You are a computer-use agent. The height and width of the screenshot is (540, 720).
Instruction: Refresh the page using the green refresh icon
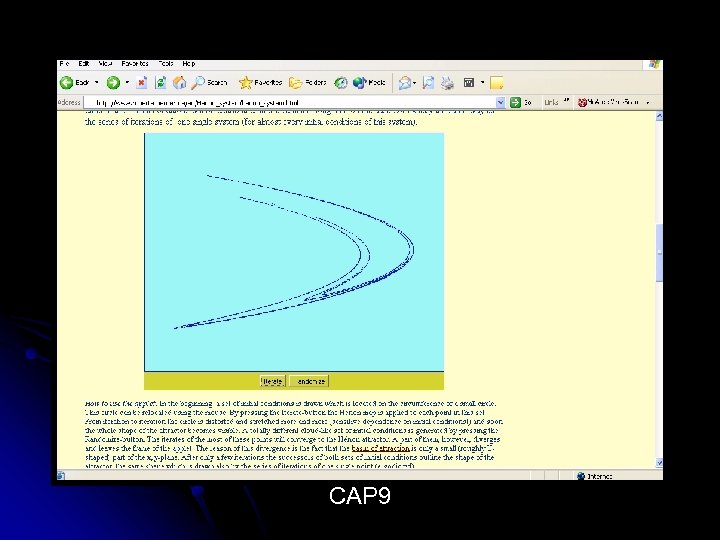coord(160,83)
